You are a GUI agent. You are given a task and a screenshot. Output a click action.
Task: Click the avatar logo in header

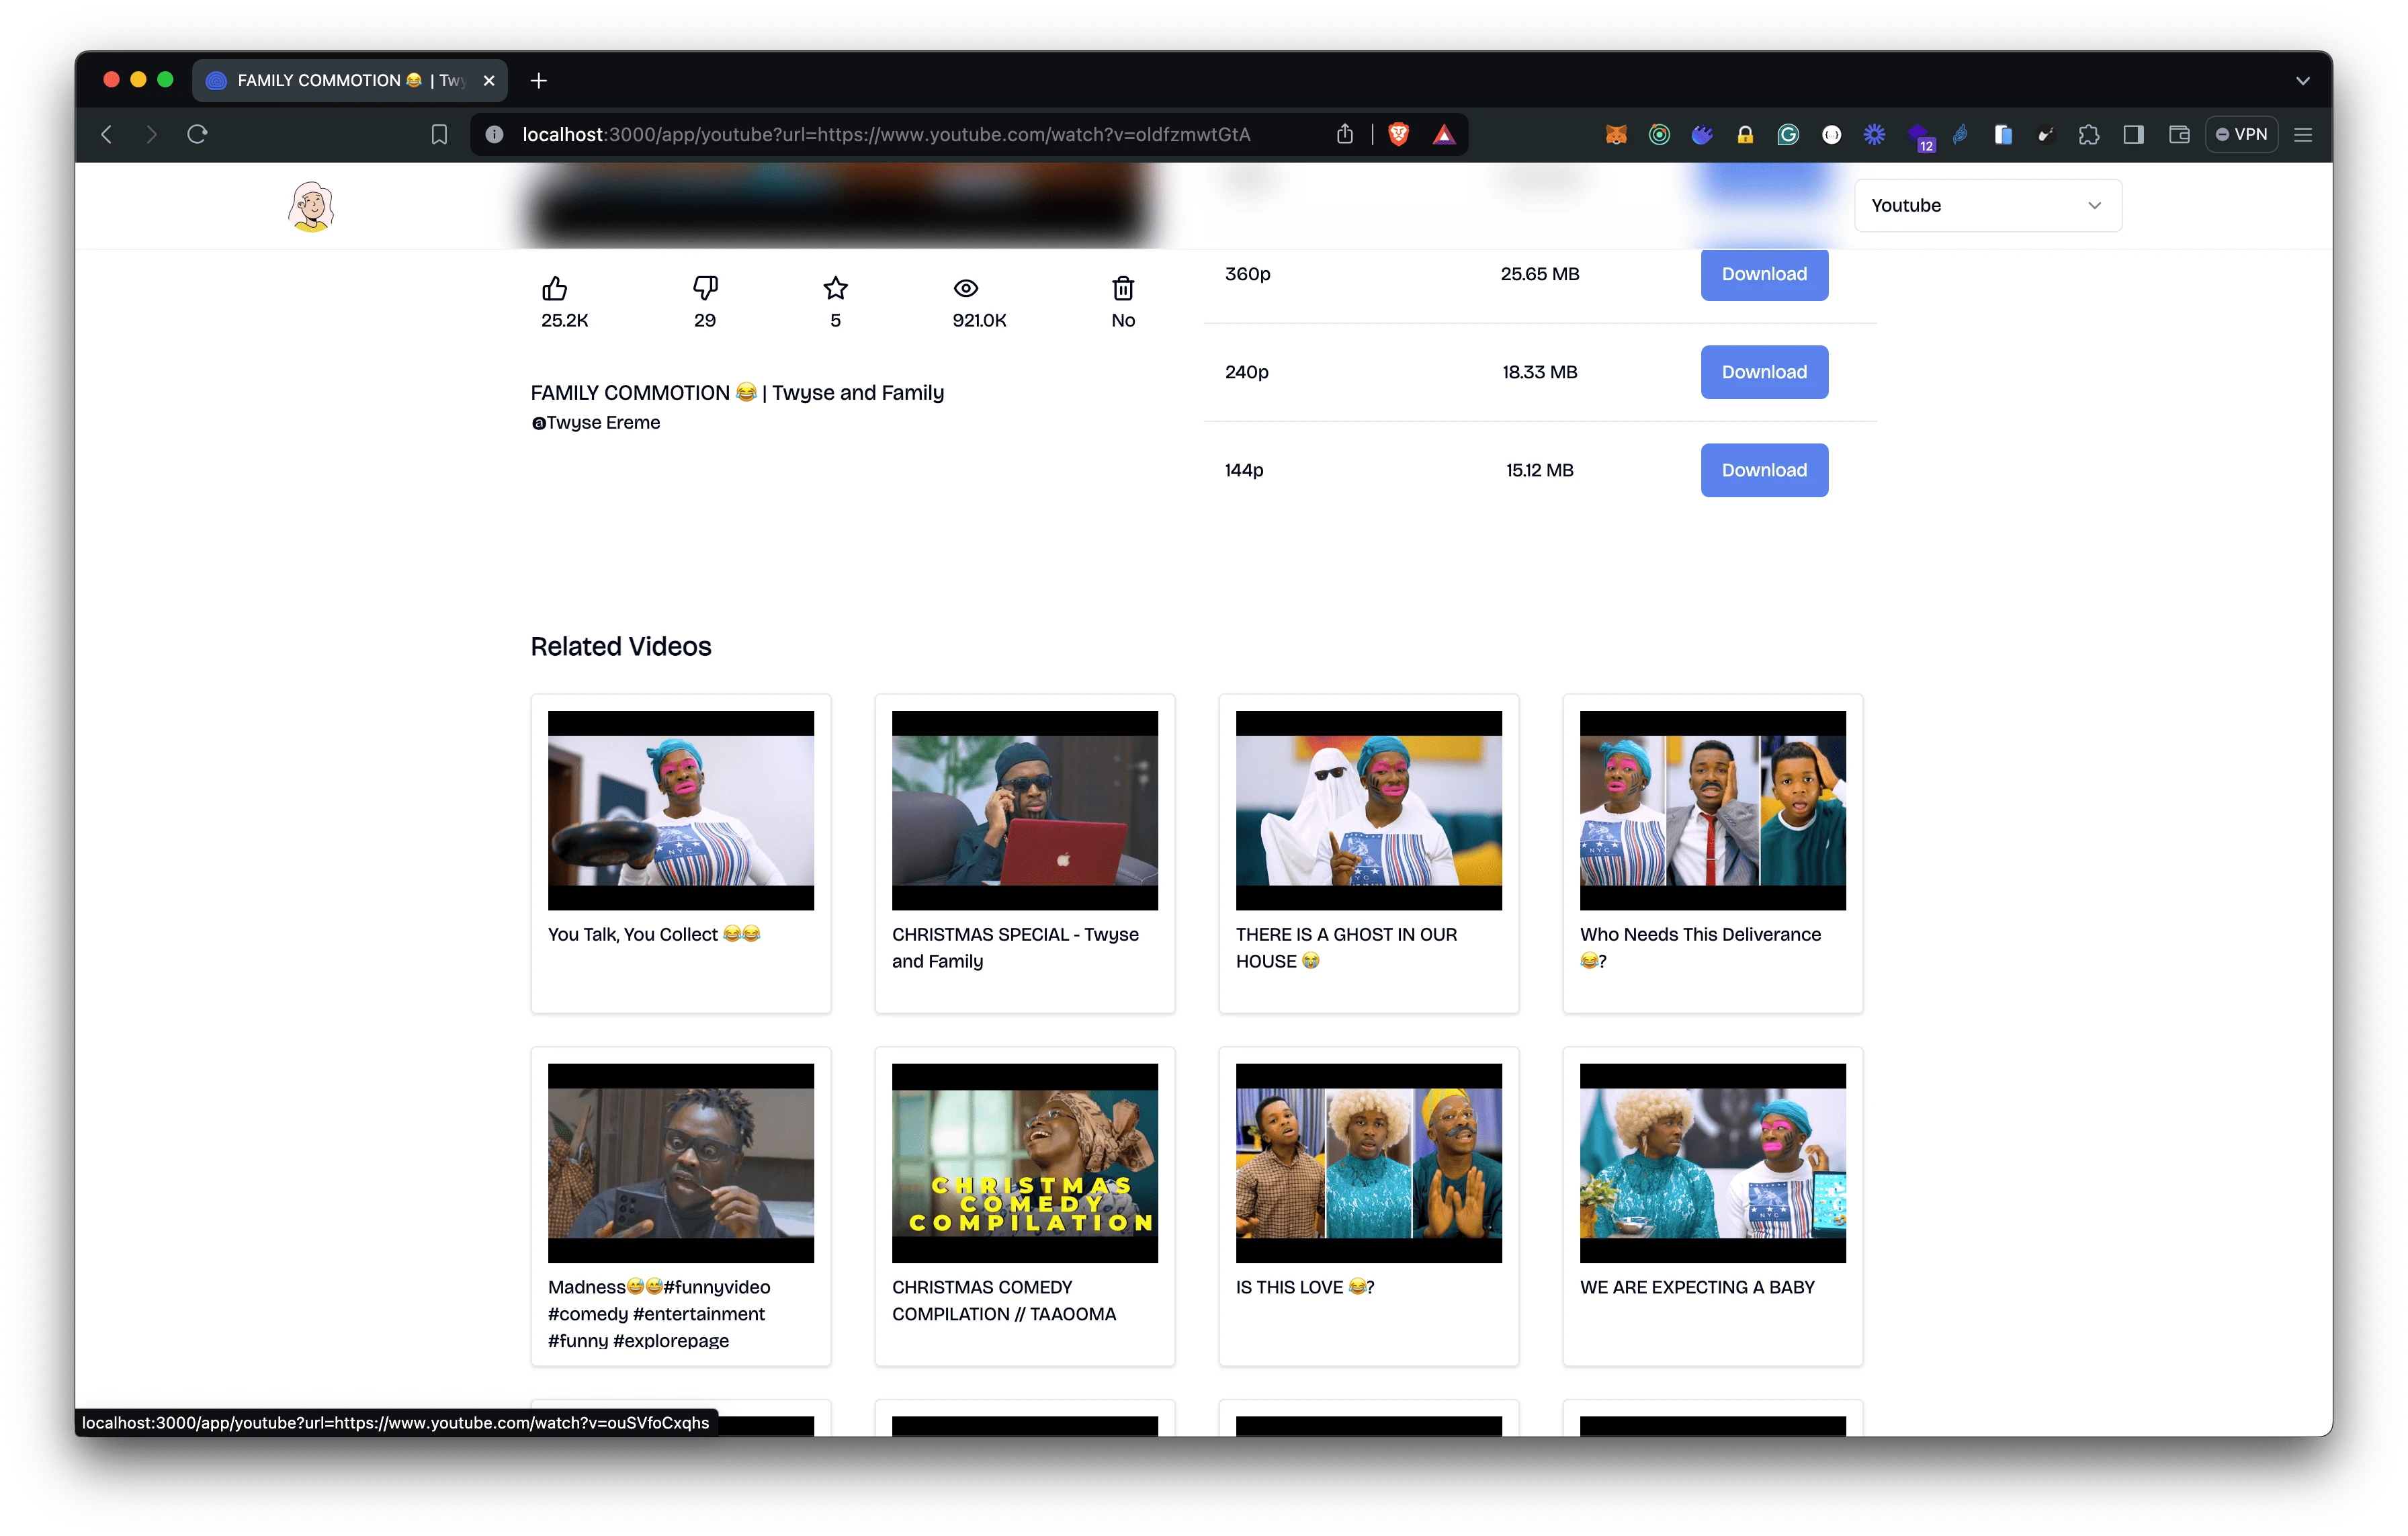tap(311, 206)
